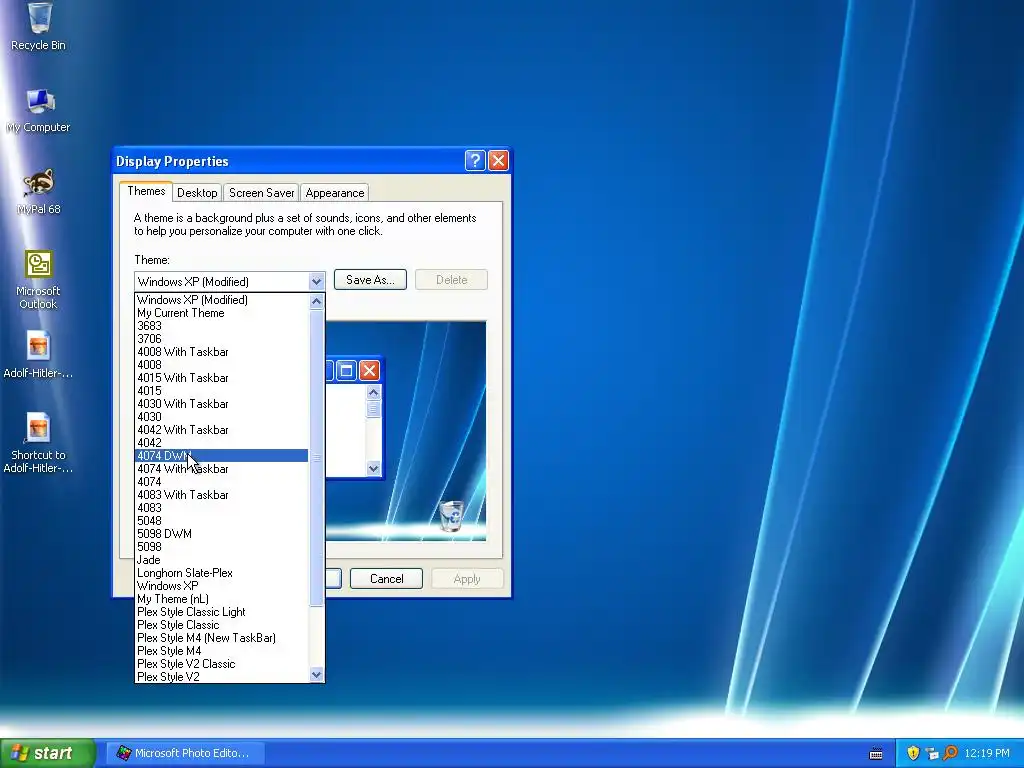The image size is (1024, 768).
Task: Pick the plain '4030' theme entry
Action: coord(221,417)
